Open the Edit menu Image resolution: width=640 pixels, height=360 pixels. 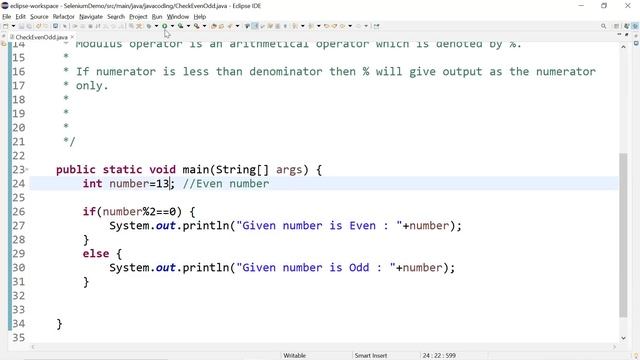coord(20,17)
